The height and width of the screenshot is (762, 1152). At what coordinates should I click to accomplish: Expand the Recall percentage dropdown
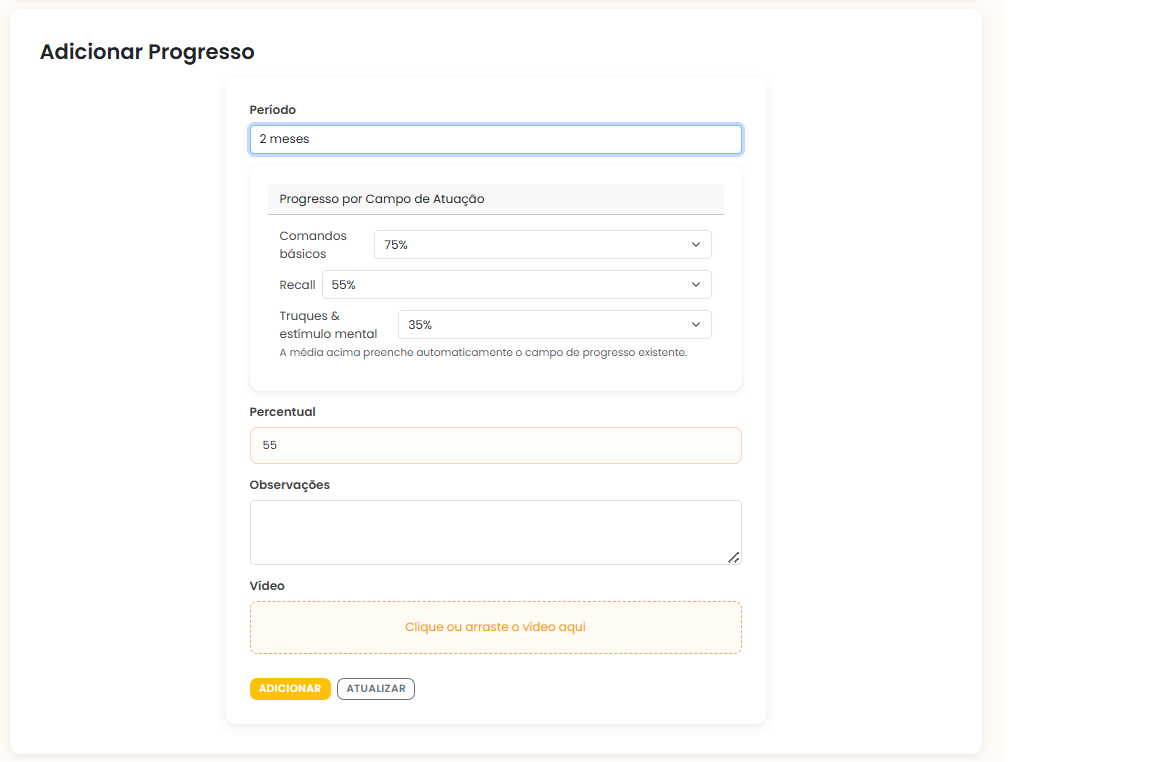pyautogui.click(x=516, y=285)
